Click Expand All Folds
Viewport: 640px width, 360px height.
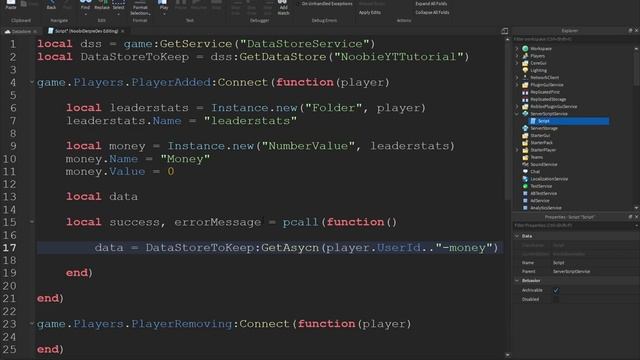click(x=431, y=4)
